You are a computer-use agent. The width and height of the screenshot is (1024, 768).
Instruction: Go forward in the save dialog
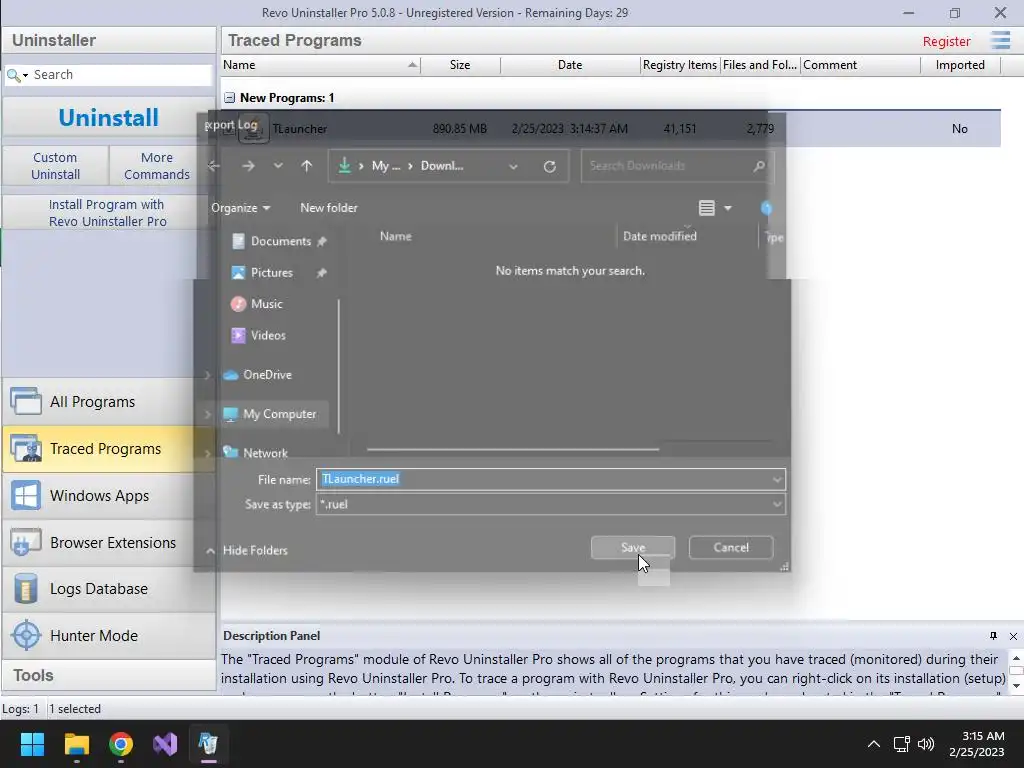tap(248, 166)
